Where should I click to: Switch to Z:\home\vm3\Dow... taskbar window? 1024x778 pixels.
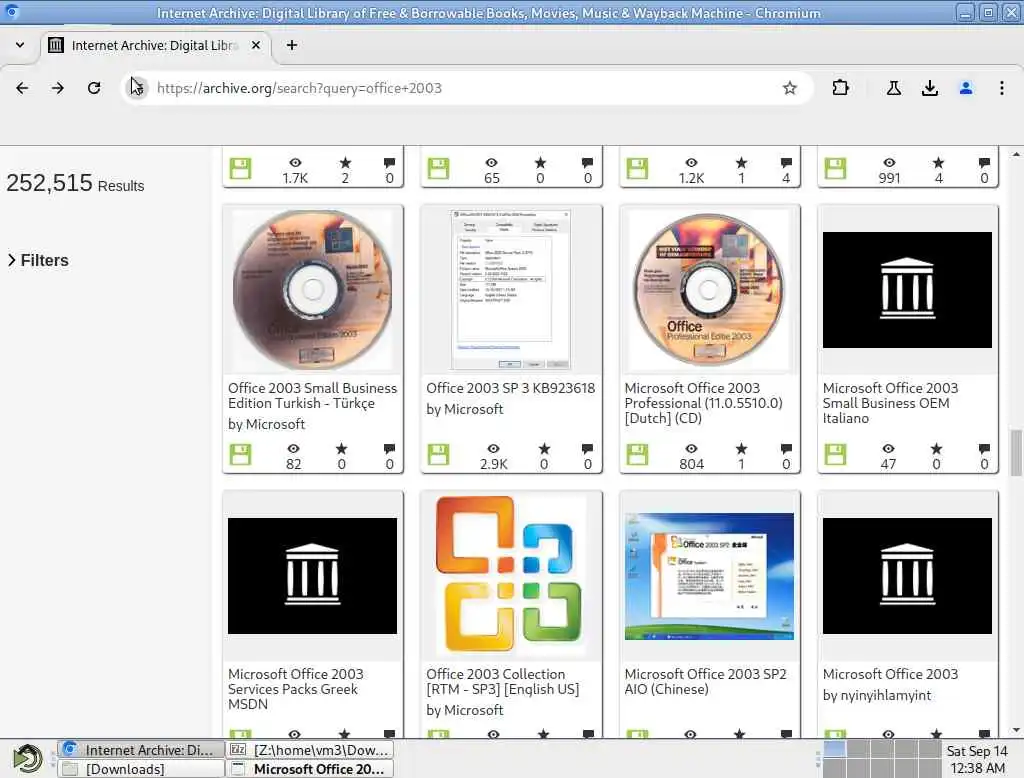(310, 750)
